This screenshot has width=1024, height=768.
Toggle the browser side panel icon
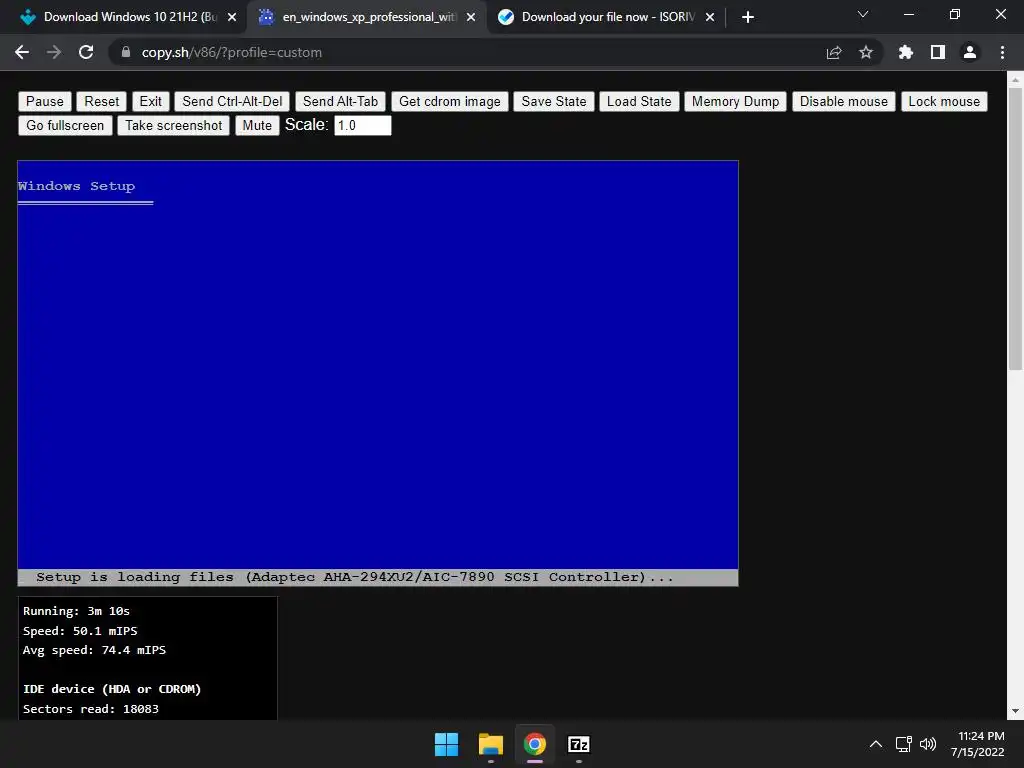point(938,52)
